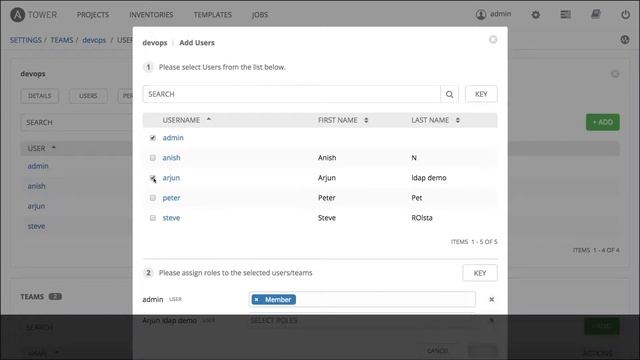Remove the Member role tag x
This screenshot has height=360, width=640.
[x=256, y=300]
